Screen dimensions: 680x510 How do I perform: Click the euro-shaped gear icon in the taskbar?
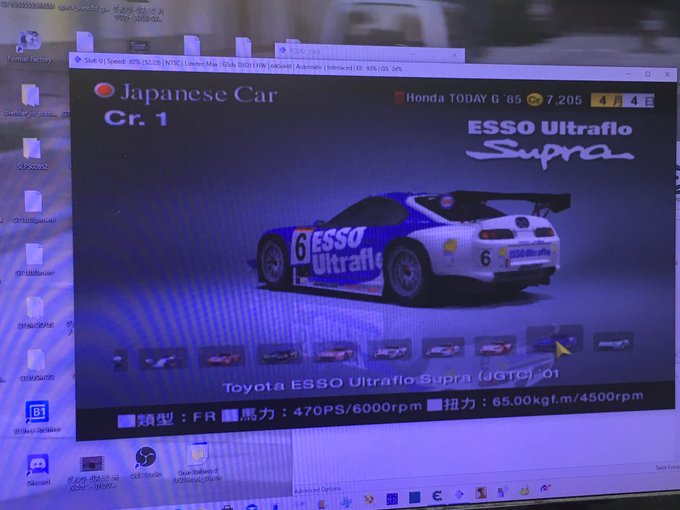[437, 496]
